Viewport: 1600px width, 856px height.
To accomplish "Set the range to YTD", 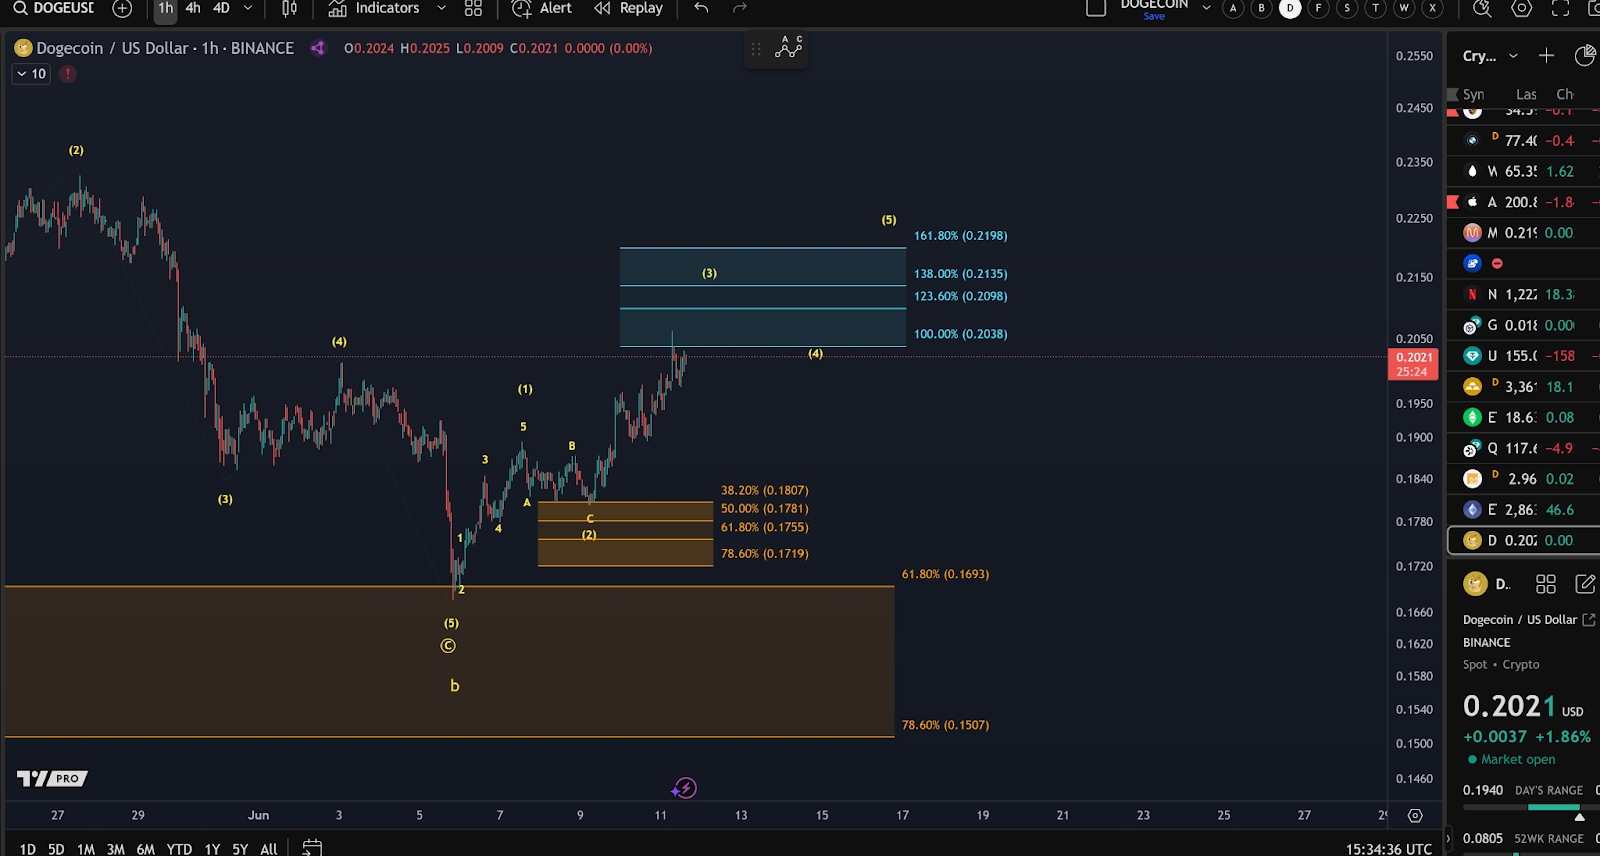I will [179, 849].
